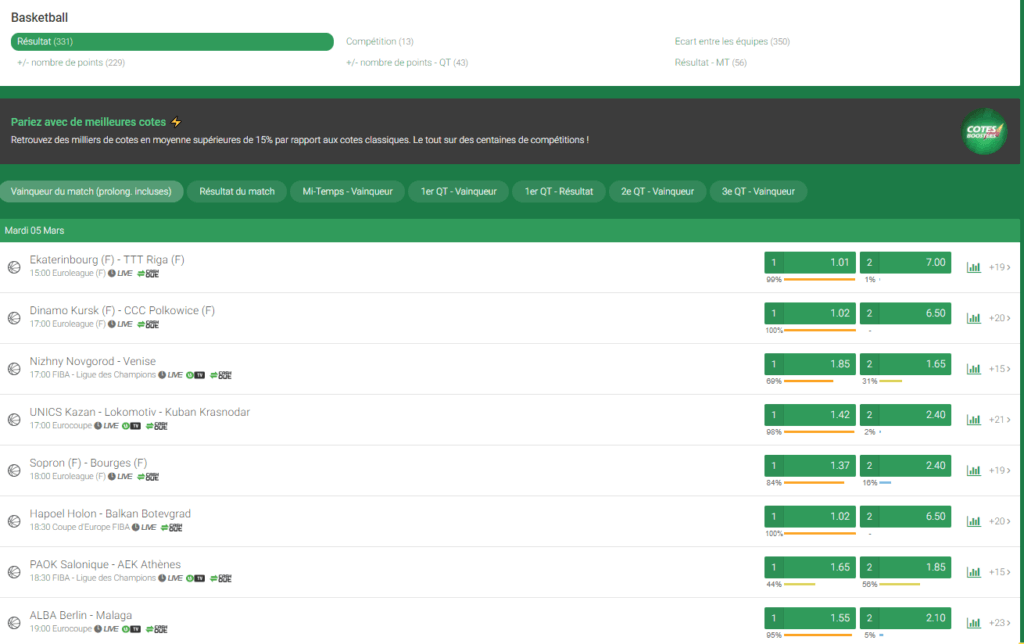This screenshot has height=644, width=1024.
Task: Expand +20 more bets for Hapoel Holon match
Action: (999, 521)
